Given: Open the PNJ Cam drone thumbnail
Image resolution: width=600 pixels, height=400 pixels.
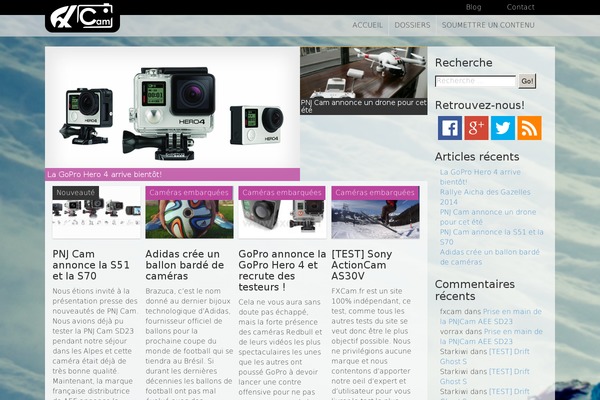Looking at the screenshot, I should point(364,73).
